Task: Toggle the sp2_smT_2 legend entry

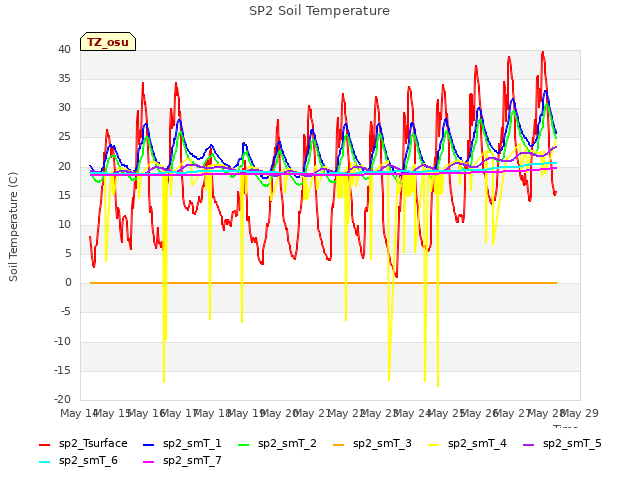Action: pyautogui.click(x=277, y=444)
